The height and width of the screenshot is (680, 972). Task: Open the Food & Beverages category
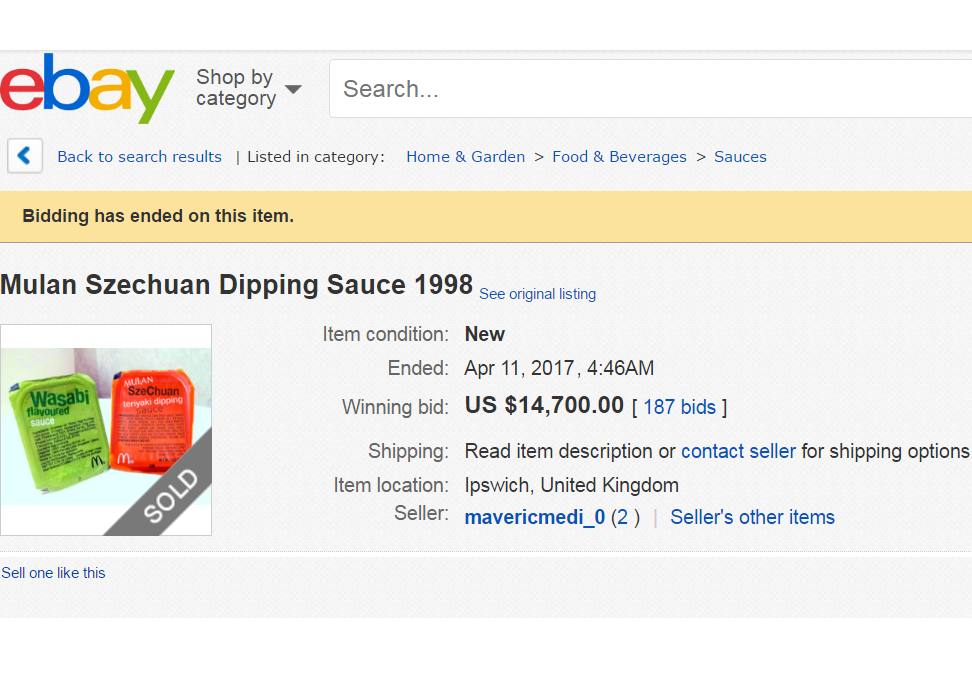pos(619,157)
